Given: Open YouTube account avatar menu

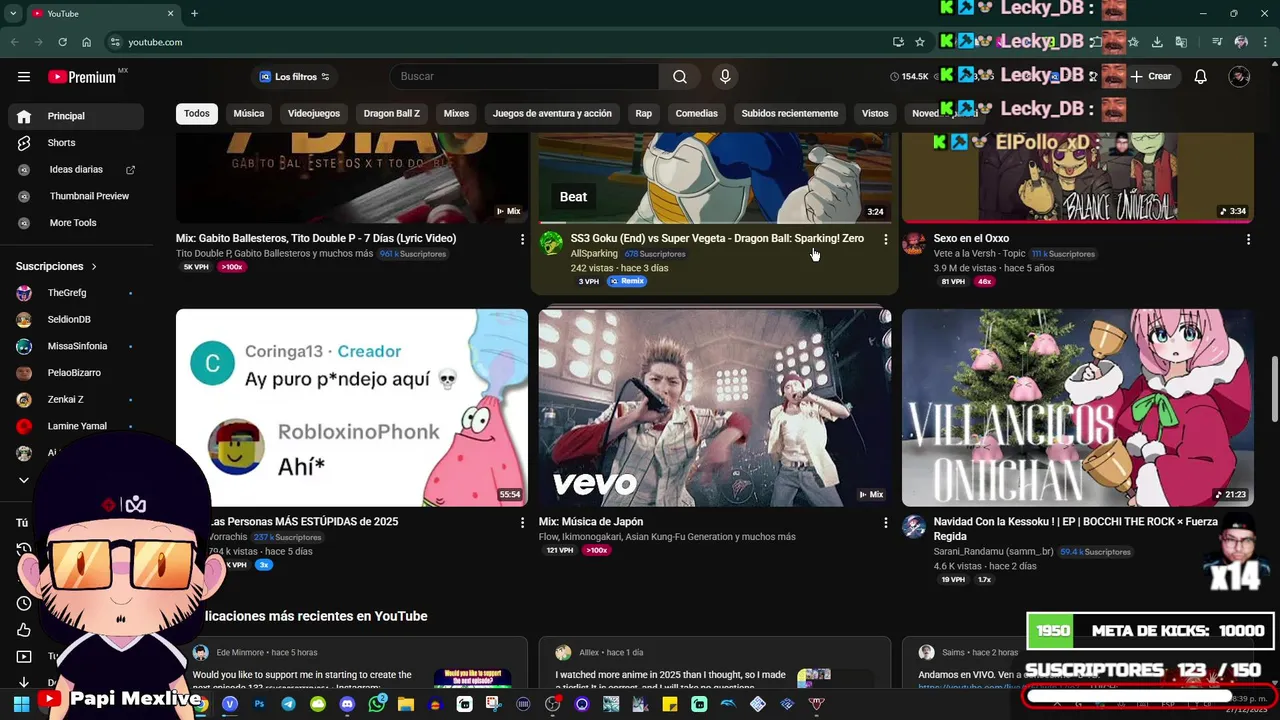Looking at the screenshot, I should (x=1239, y=77).
